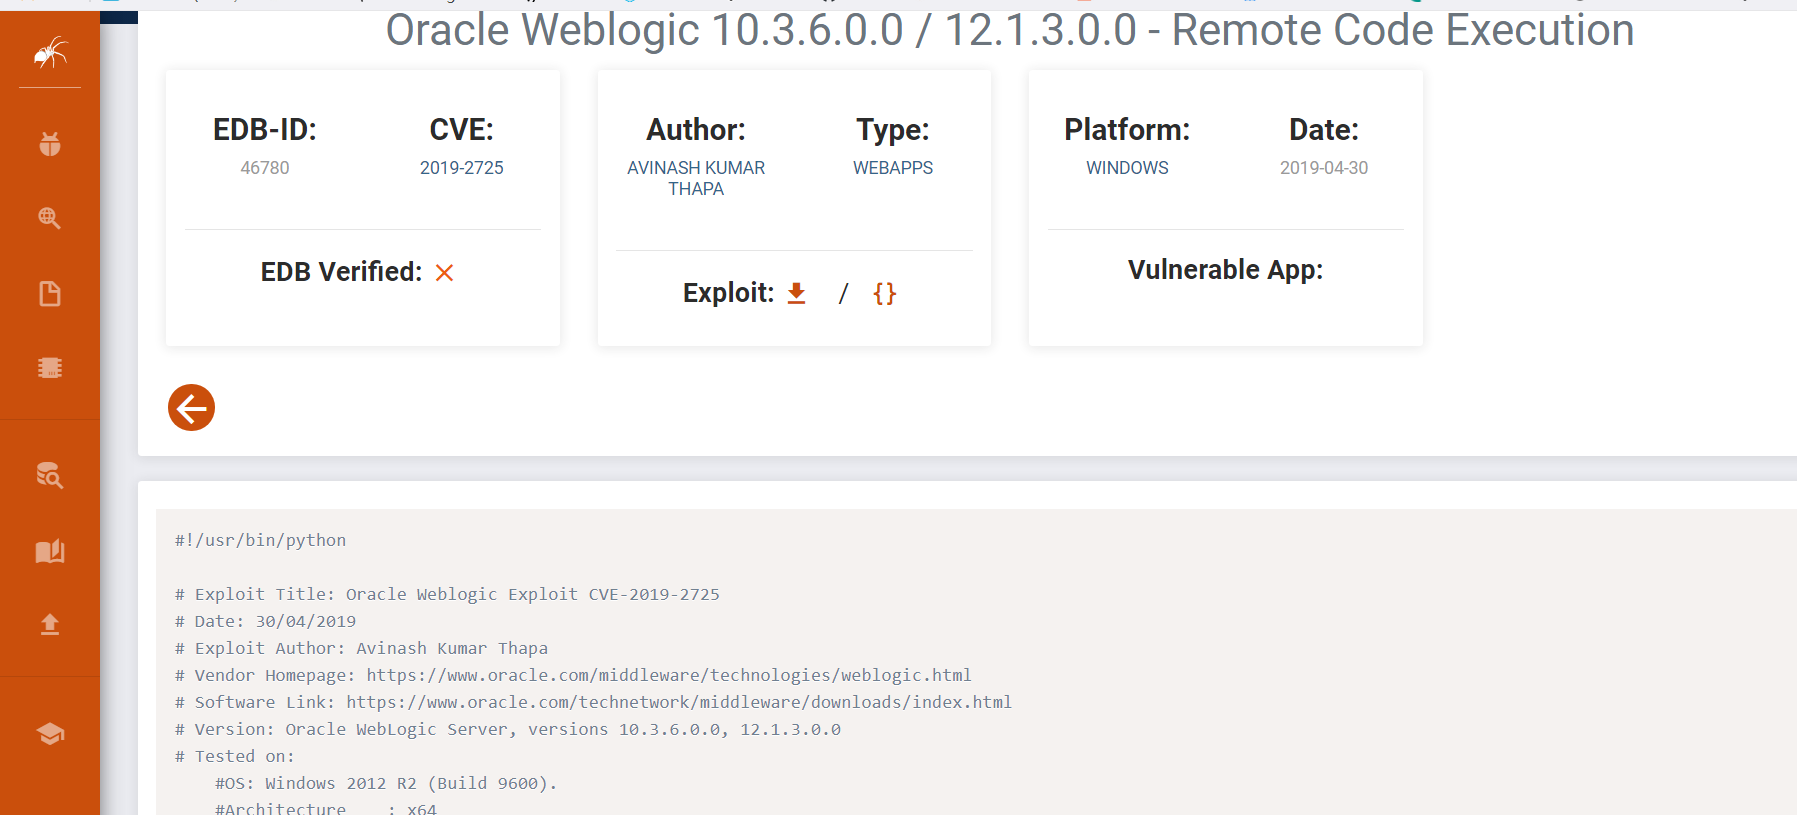Screen dimensions: 1797x815
Task: Open CVE link 2019-2725
Action: (x=462, y=168)
